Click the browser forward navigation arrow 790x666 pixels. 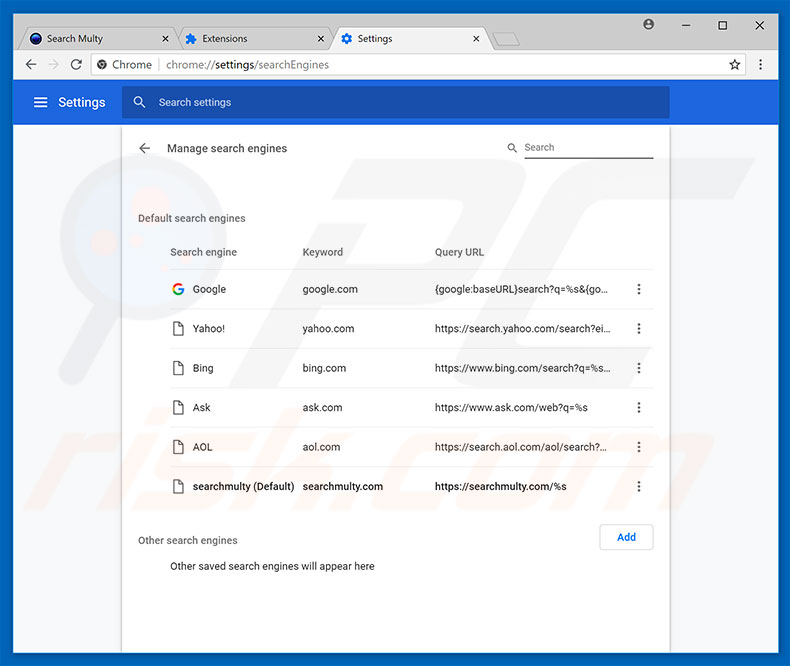pyautogui.click(x=54, y=64)
